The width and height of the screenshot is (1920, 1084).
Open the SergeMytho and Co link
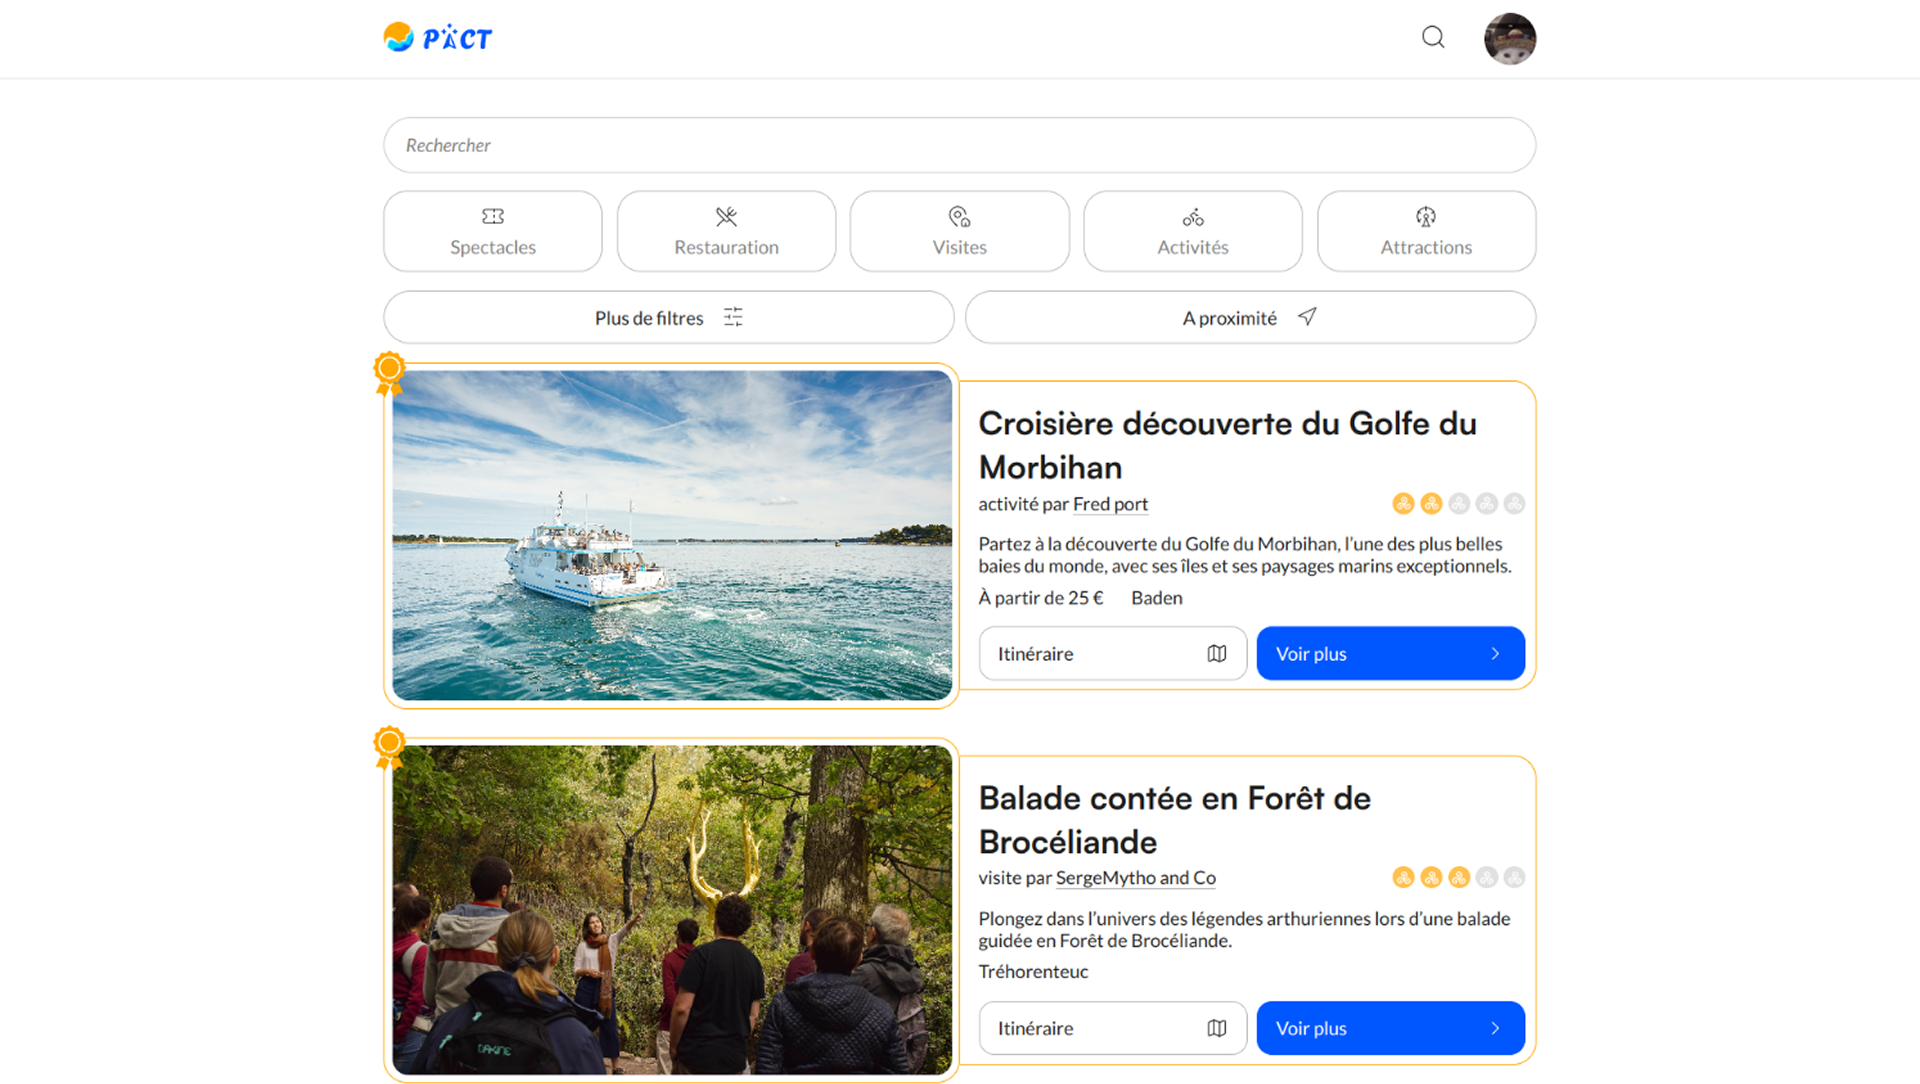[x=1135, y=878]
